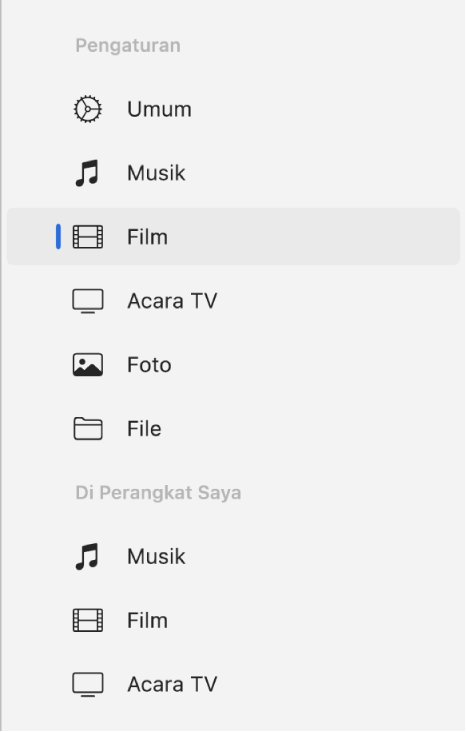Select Musik label under Pengaturan
The image size is (466, 732).
coord(156,173)
